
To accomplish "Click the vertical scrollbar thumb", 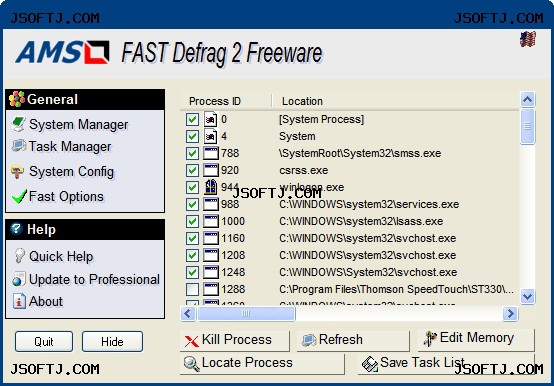I will [x=528, y=126].
